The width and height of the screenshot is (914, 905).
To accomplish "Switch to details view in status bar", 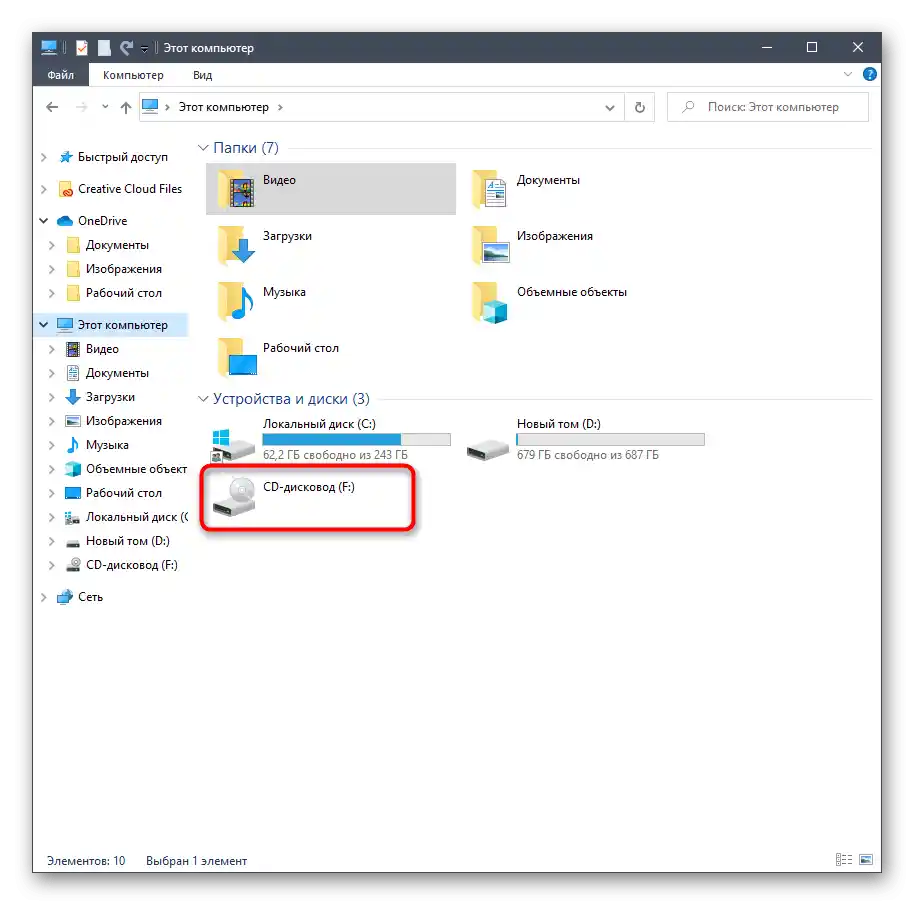I will (844, 860).
